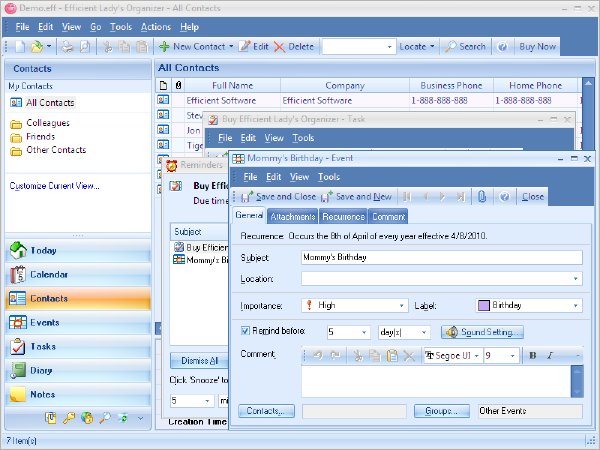Click the Paste icon in Comment toolbar

click(x=392, y=355)
